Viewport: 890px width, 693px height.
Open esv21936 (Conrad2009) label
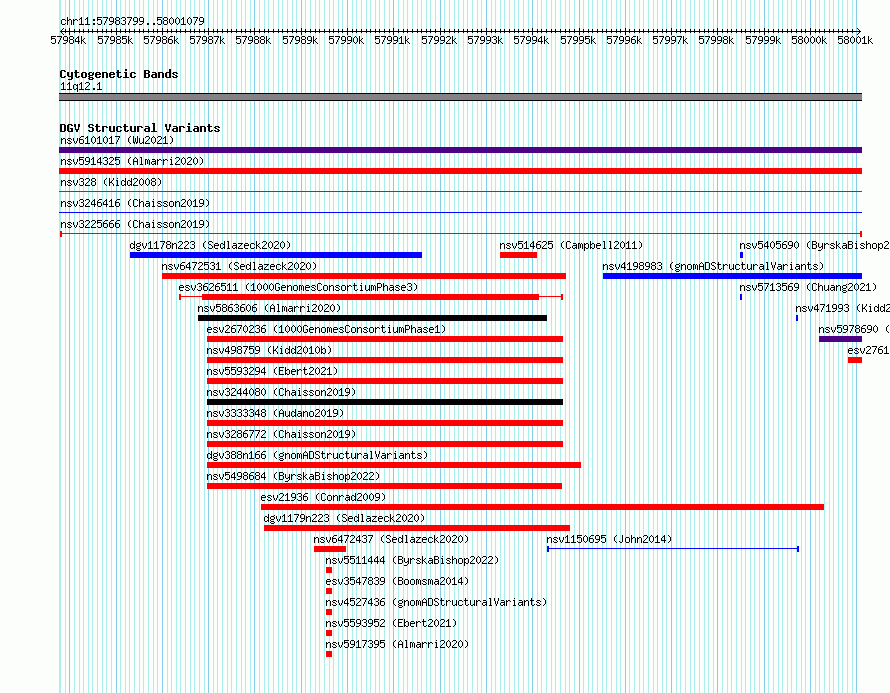(x=323, y=497)
